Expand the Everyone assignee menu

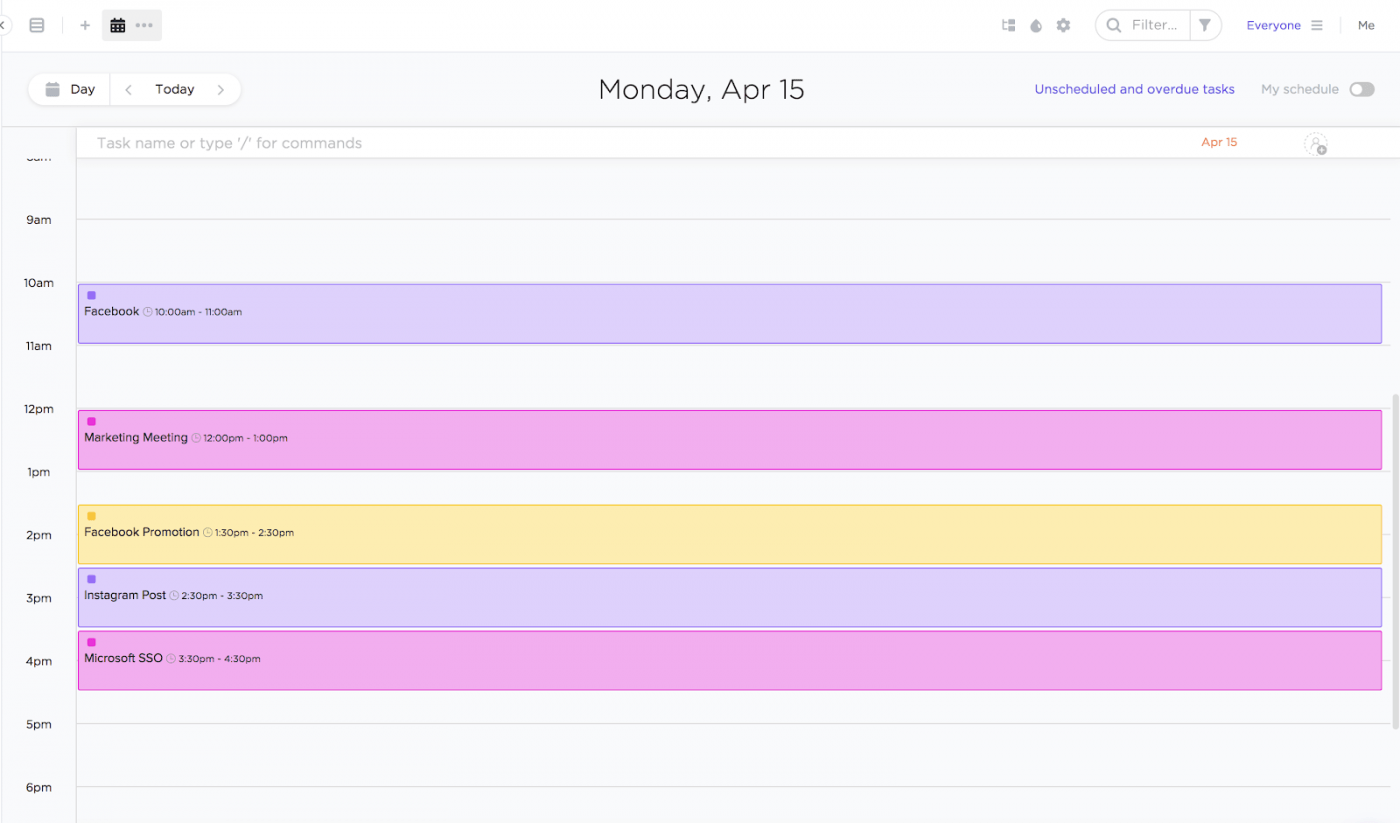tap(1284, 25)
